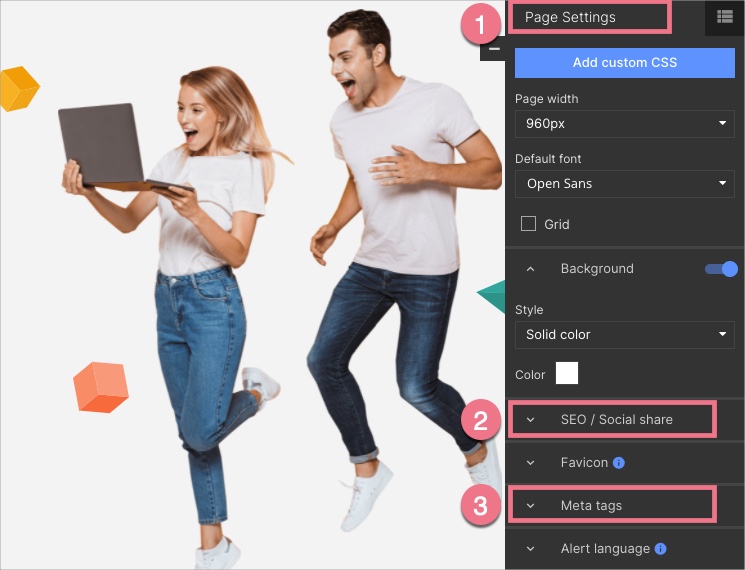The width and height of the screenshot is (745, 570).
Task: Collapse the Background section chevron
Action: 531,269
